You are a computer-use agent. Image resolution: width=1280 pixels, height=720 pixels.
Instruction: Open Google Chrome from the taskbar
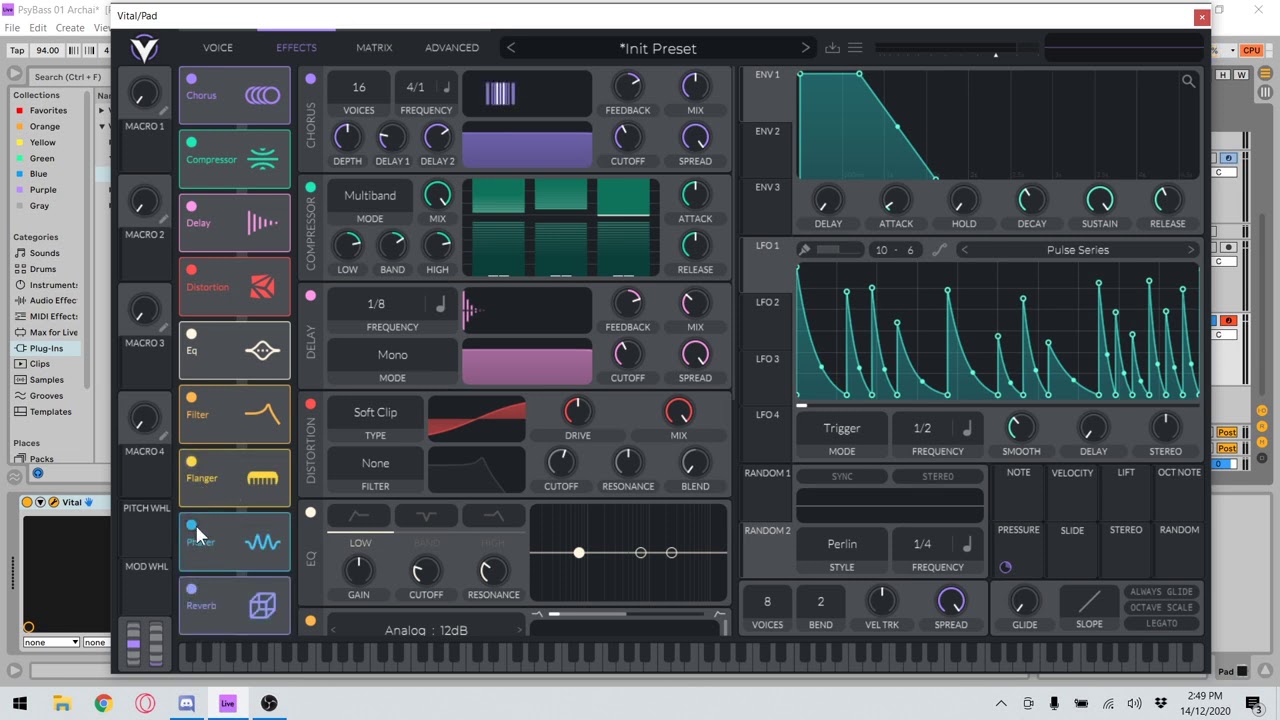pyautogui.click(x=103, y=703)
